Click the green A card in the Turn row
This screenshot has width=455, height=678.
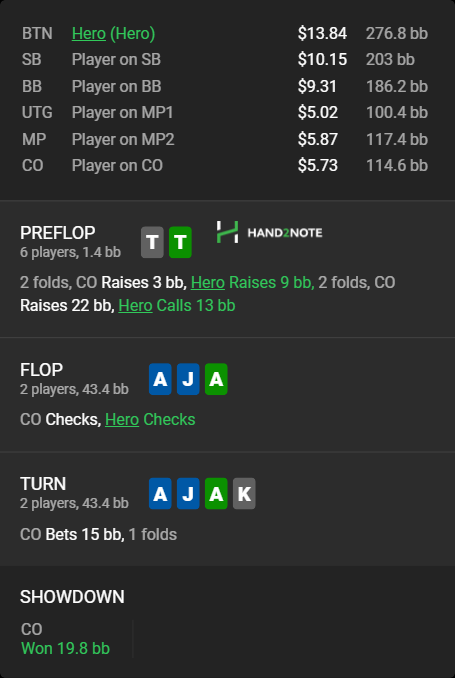(216, 493)
